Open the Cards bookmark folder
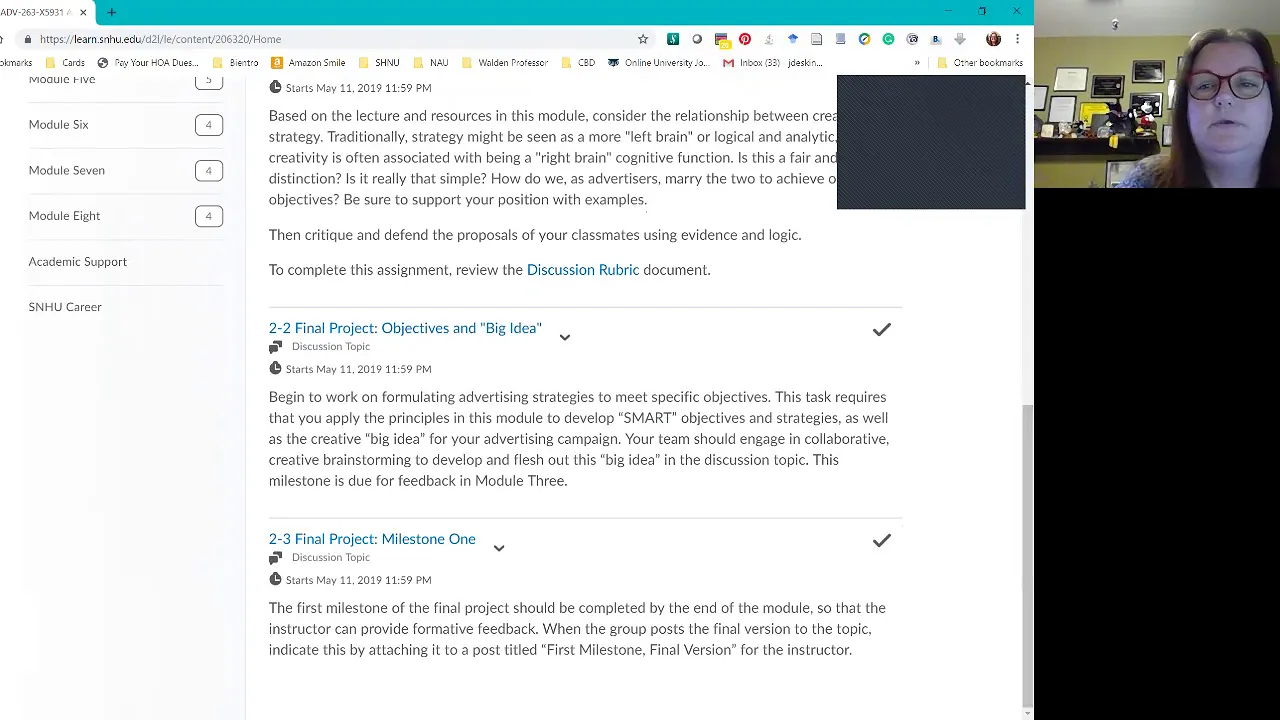Screen dimensions: 1280x720 [65, 63]
